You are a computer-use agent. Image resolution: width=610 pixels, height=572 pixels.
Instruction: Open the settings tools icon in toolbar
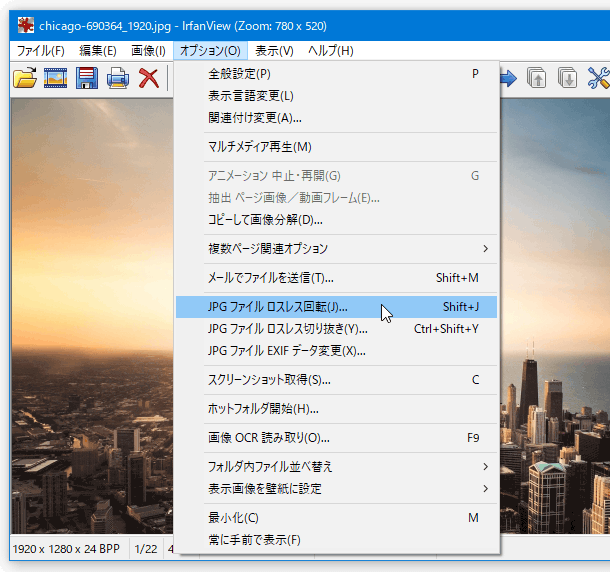tap(598, 78)
